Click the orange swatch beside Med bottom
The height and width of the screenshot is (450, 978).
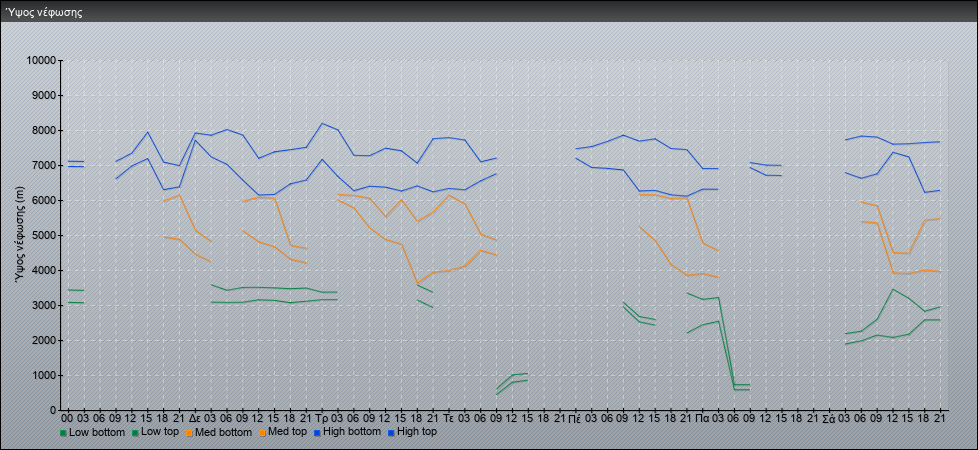pos(190,433)
